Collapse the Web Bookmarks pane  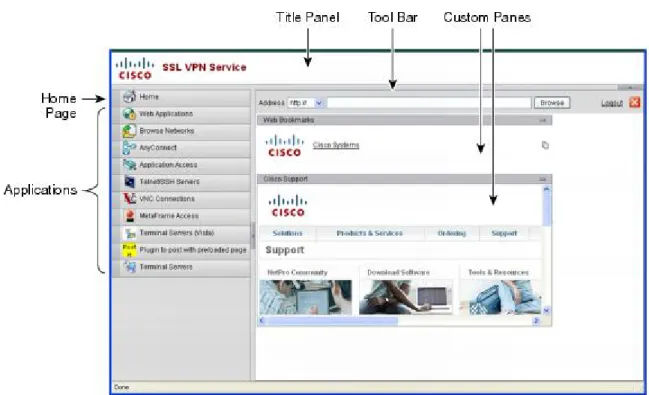click(542, 120)
